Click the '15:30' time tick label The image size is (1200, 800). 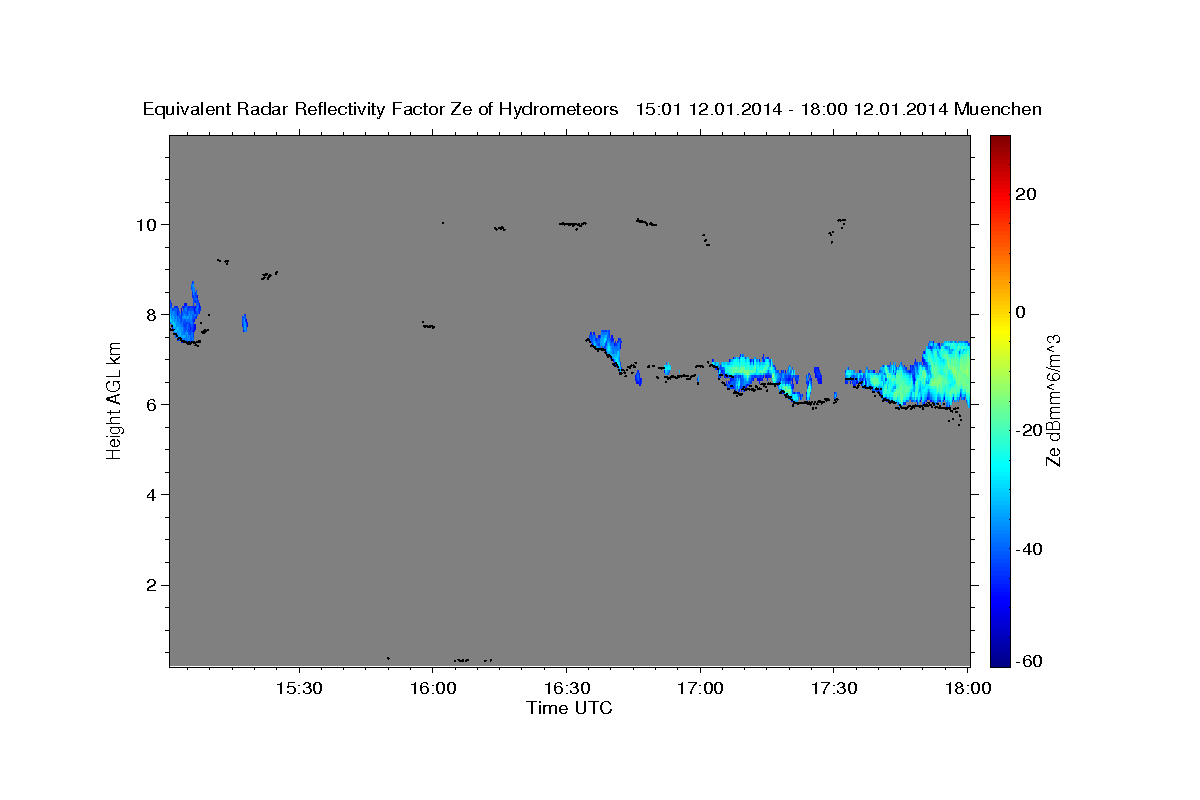299,689
